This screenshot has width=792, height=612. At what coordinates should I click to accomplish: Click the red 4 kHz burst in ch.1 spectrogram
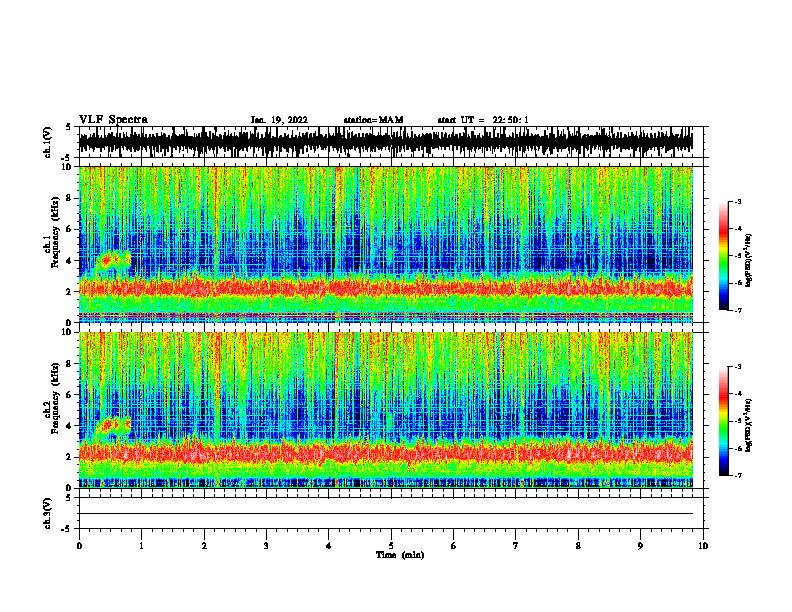click(113, 262)
